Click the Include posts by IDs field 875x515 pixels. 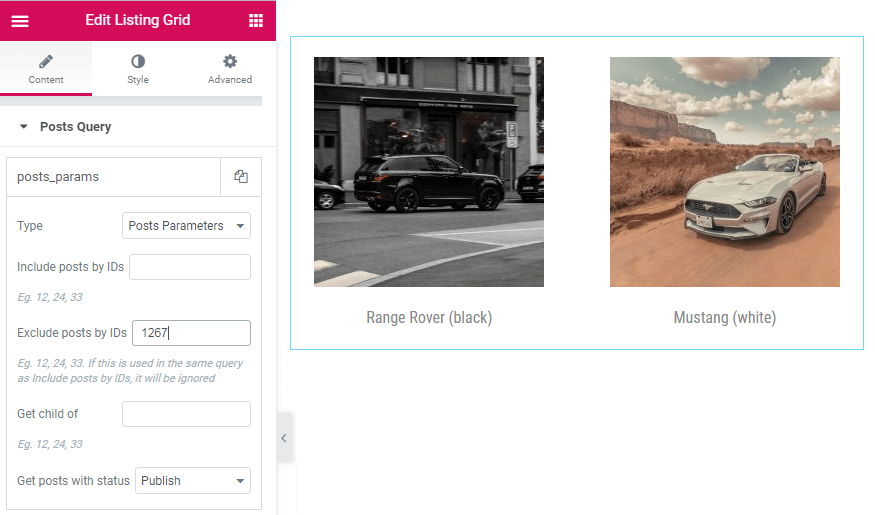pos(190,267)
